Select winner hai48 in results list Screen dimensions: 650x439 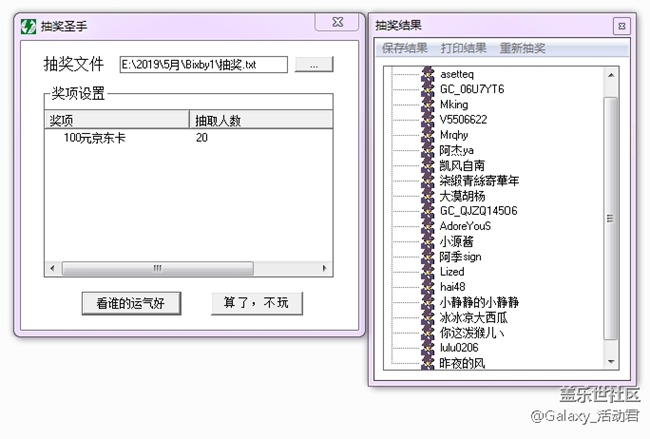pos(453,287)
